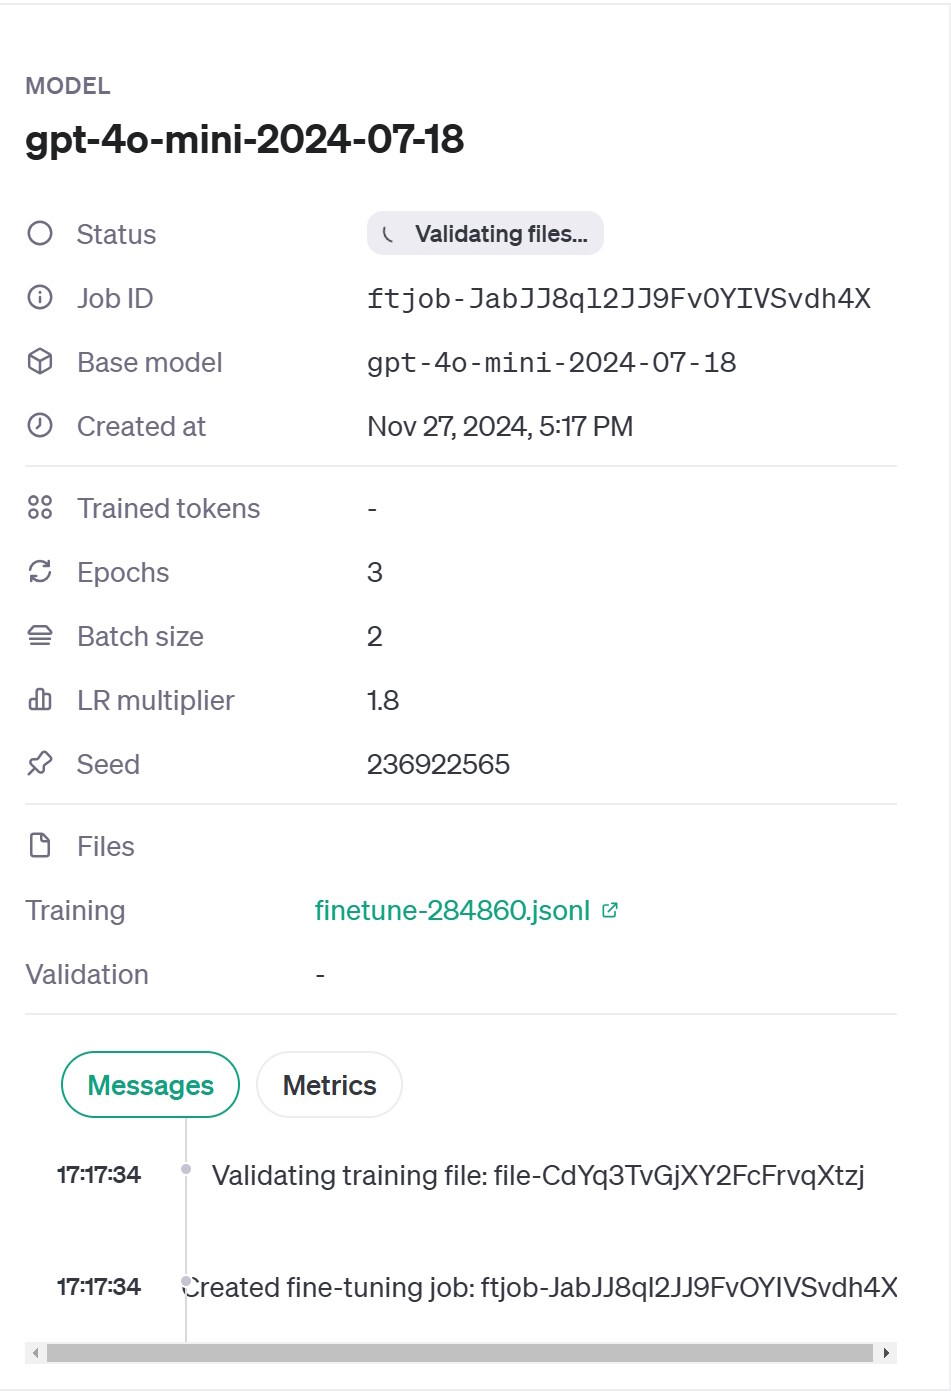This screenshot has height=1395, width=951.
Task: Click the horizontal scrollbar left arrow
Action: click(36, 1353)
